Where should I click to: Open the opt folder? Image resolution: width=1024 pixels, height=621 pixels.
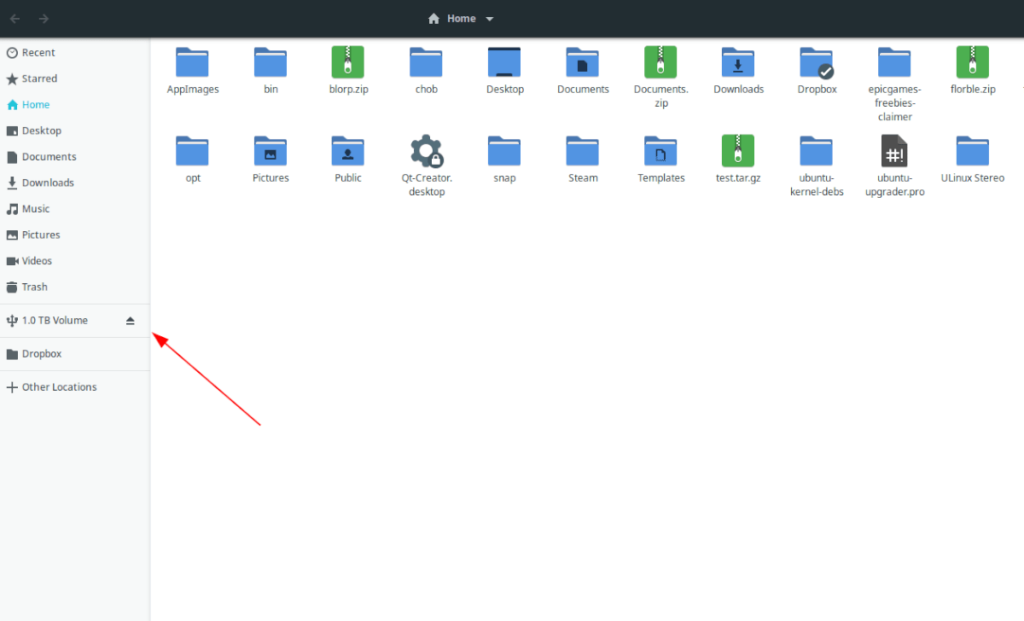point(192,151)
